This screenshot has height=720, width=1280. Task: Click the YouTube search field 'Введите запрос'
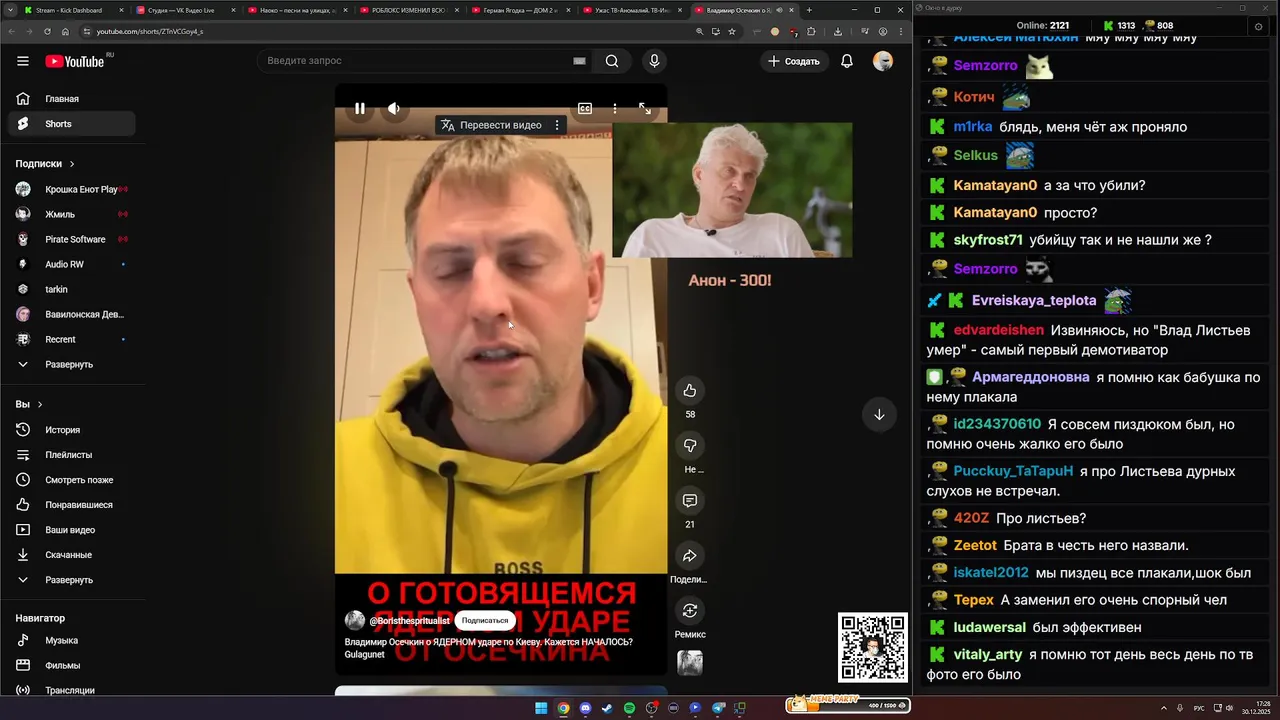pyautogui.click(x=415, y=61)
